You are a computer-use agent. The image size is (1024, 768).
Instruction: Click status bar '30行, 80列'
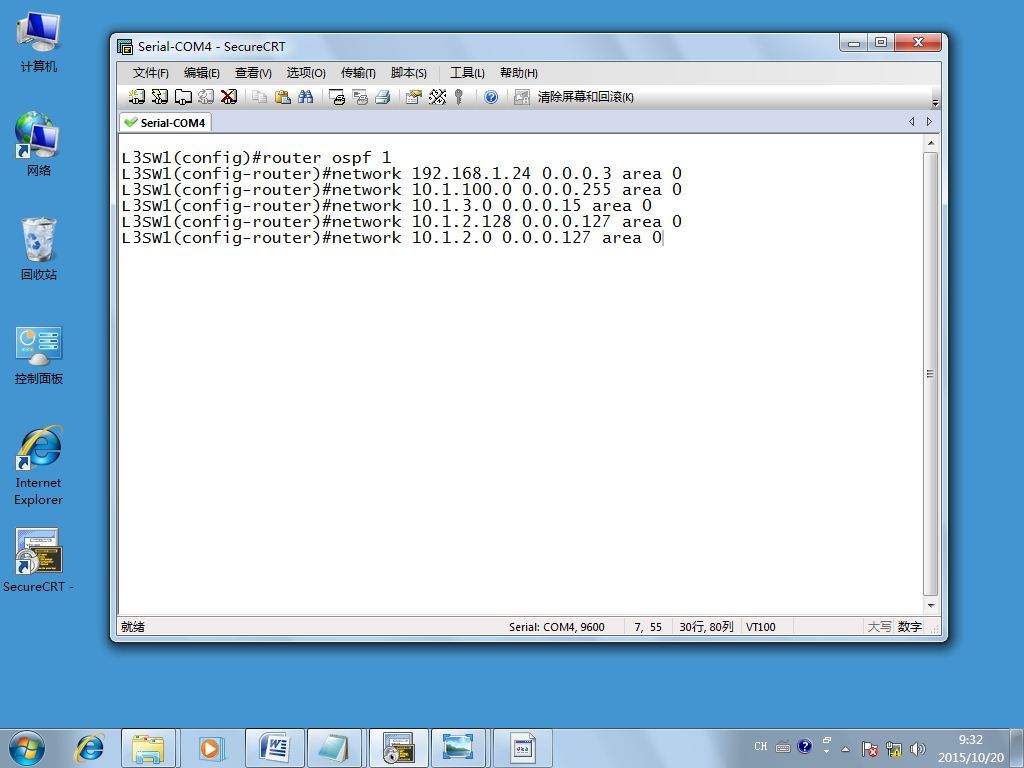[706, 627]
